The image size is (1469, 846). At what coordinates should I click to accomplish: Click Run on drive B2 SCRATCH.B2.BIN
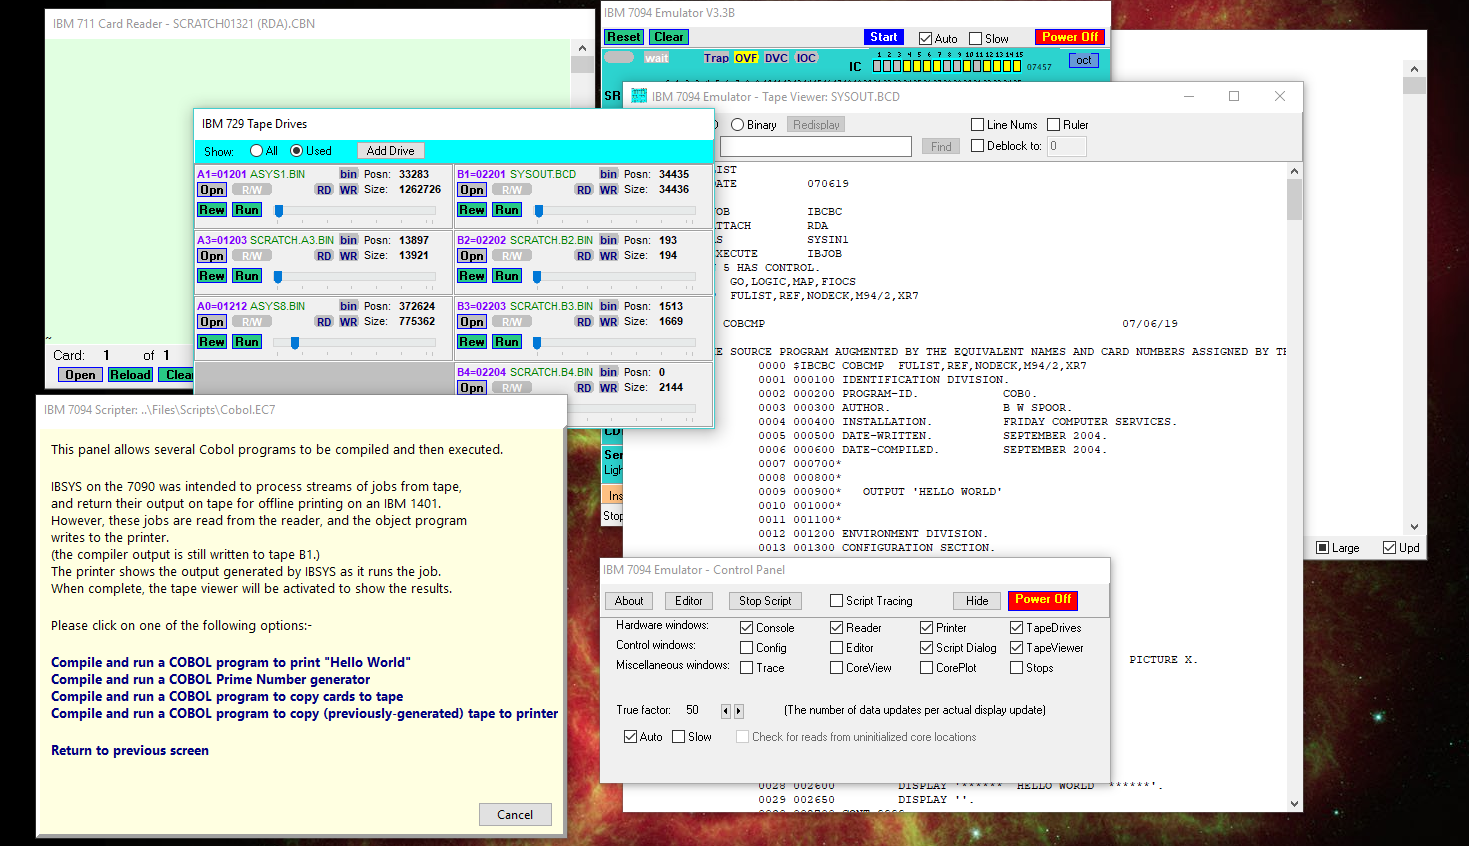507,276
